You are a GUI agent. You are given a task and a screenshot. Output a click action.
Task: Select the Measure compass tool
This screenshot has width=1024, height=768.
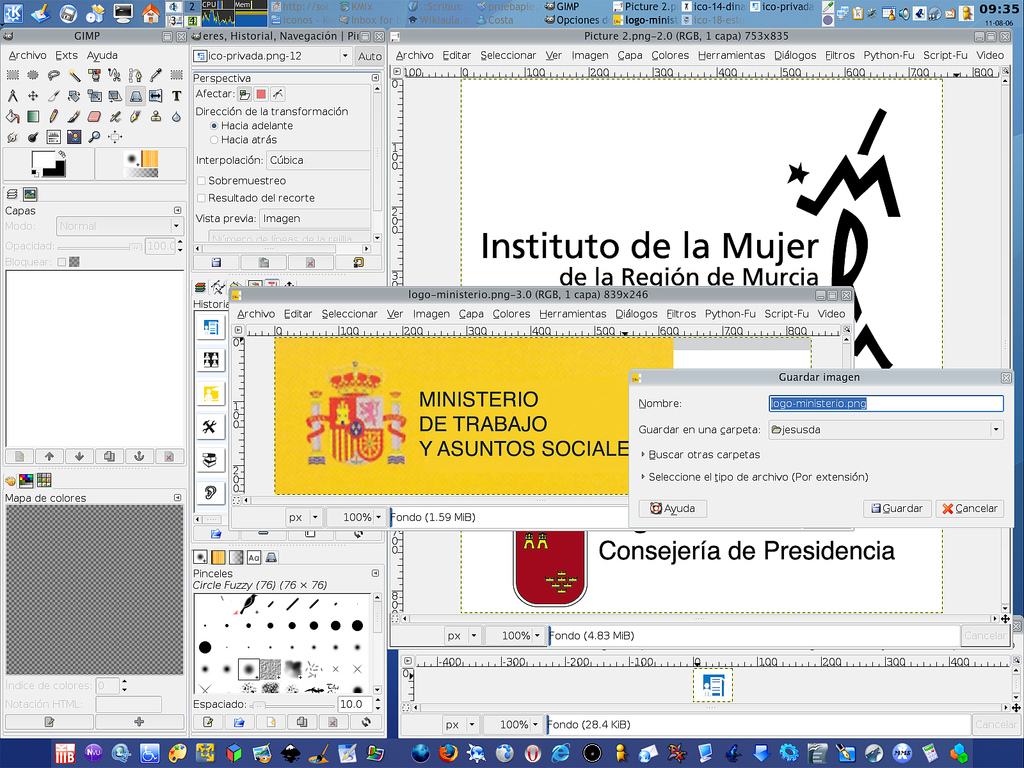point(12,97)
